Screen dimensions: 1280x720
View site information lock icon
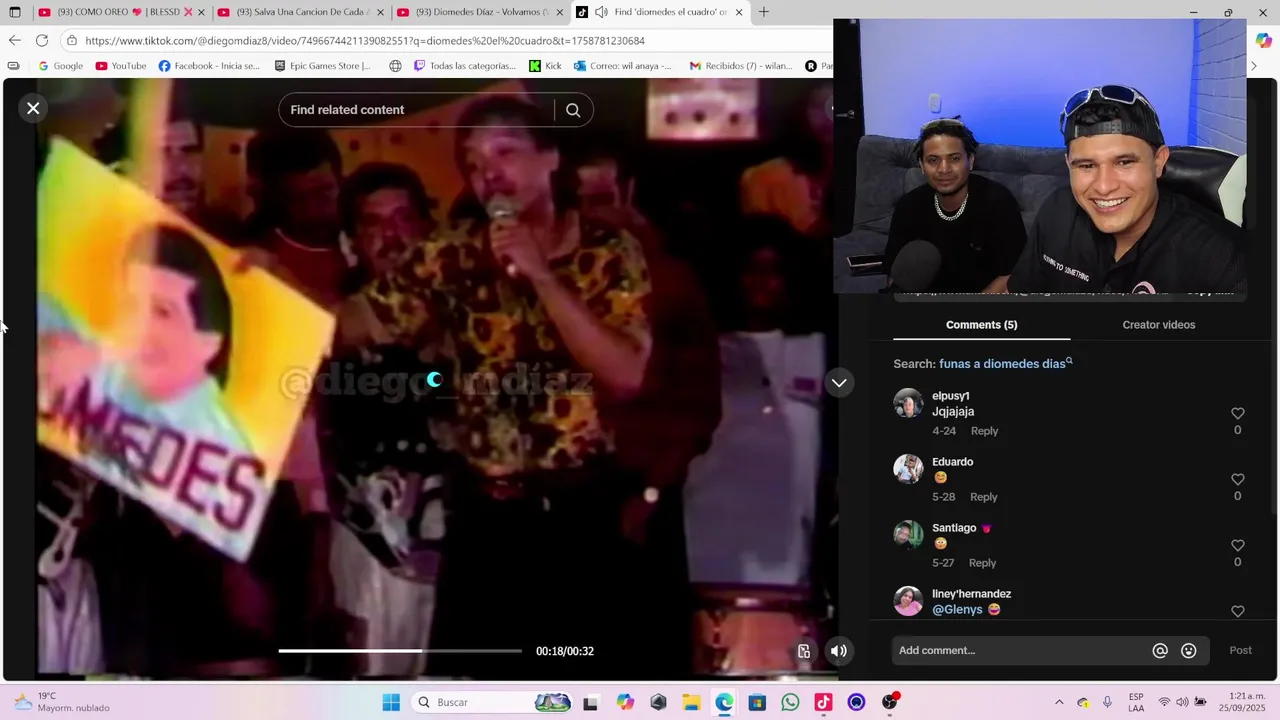coord(71,41)
